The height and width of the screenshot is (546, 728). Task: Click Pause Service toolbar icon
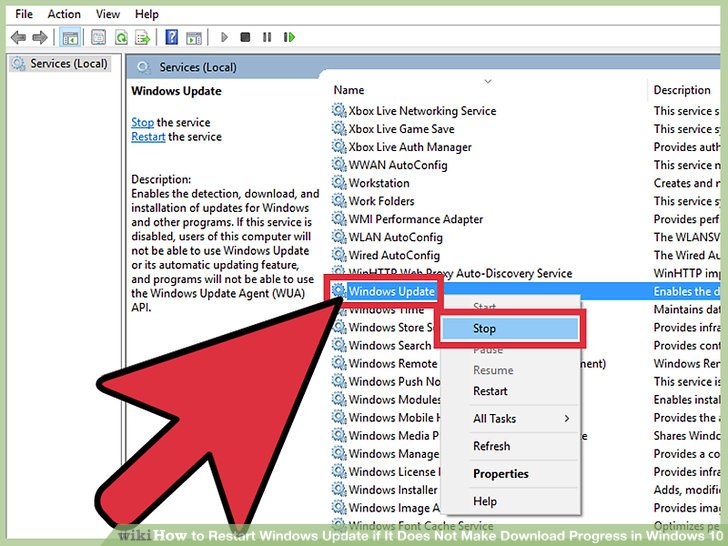point(267,37)
